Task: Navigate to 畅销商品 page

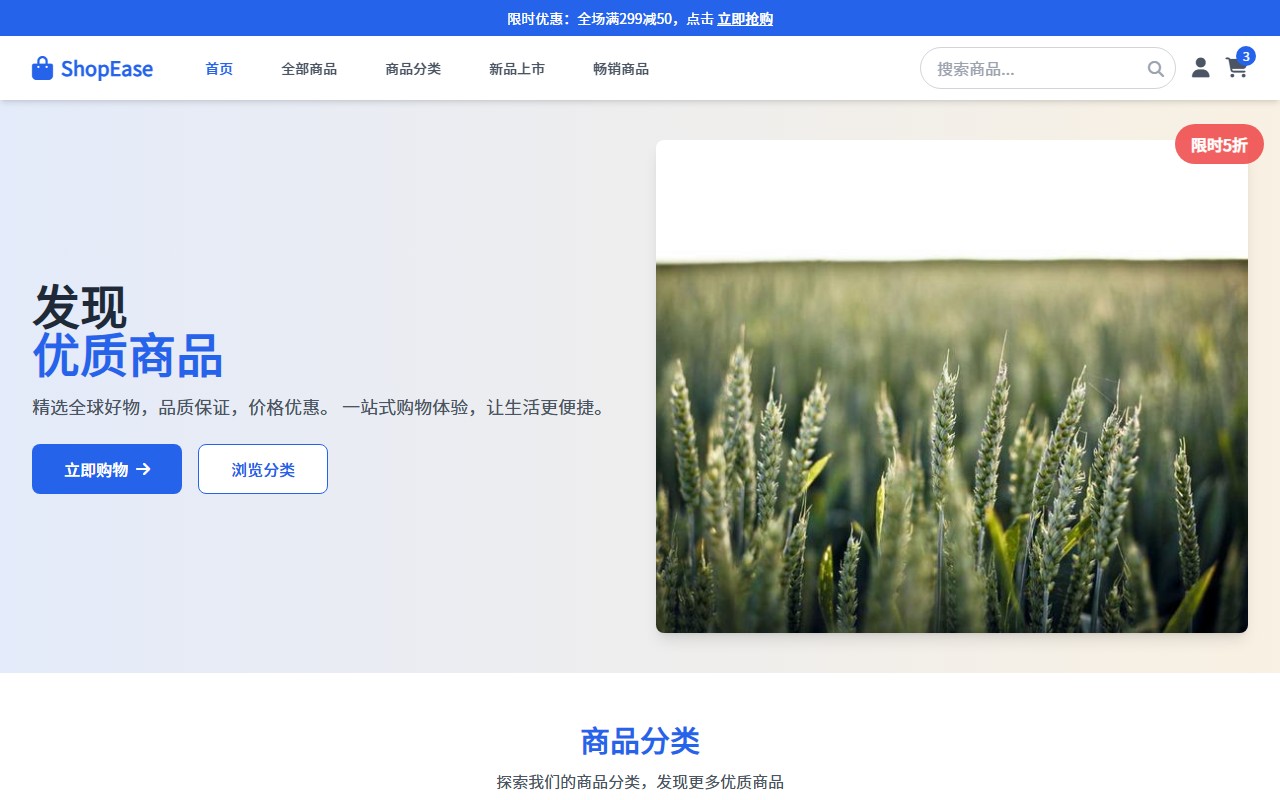Action: [x=621, y=69]
